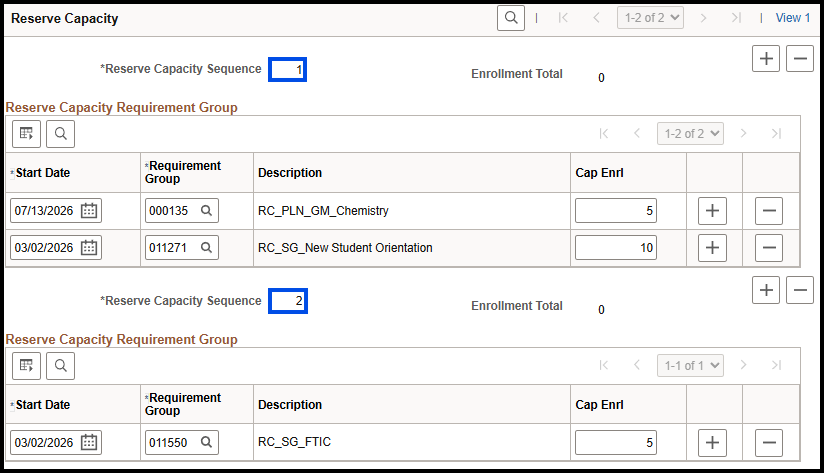
Task: Edit Cap Enrl for RC_PLN_GM_Chemistry
Action: (616, 211)
